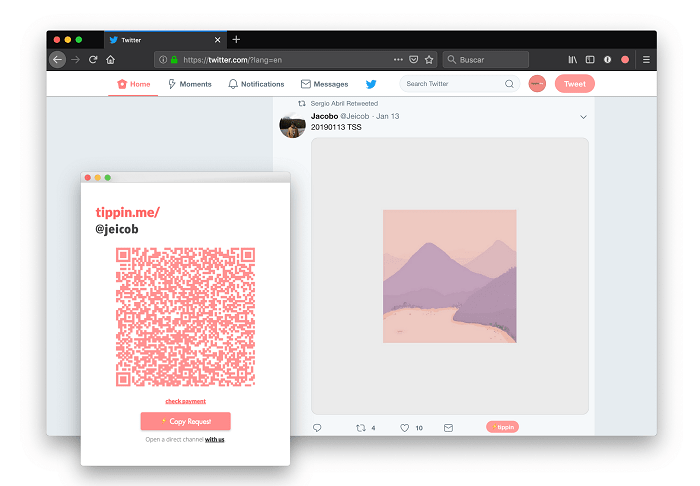Viewport: 700px width, 486px height.
Task: Open Twitter Notifications
Action: tap(256, 84)
